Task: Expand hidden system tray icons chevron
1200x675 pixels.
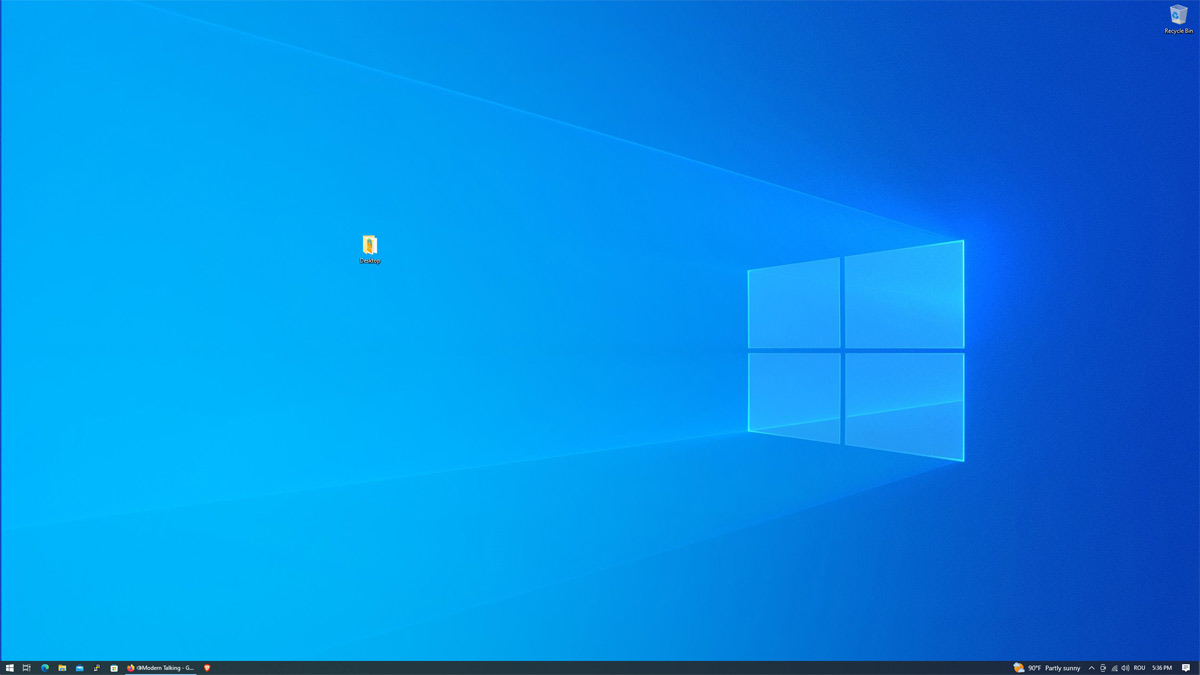Action: [1091, 667]
